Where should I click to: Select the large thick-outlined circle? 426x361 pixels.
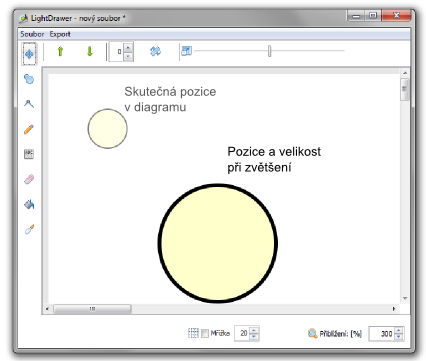click(x=218, y=243)
